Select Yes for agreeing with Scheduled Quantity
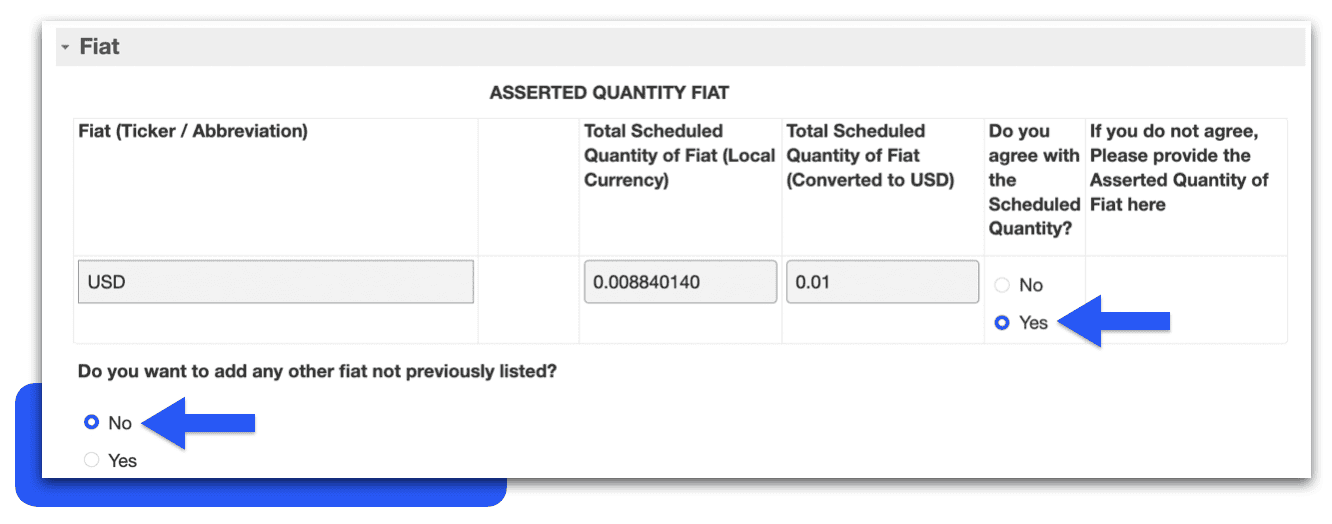Screen dimensions: 1332x524 coord(1002,323)
